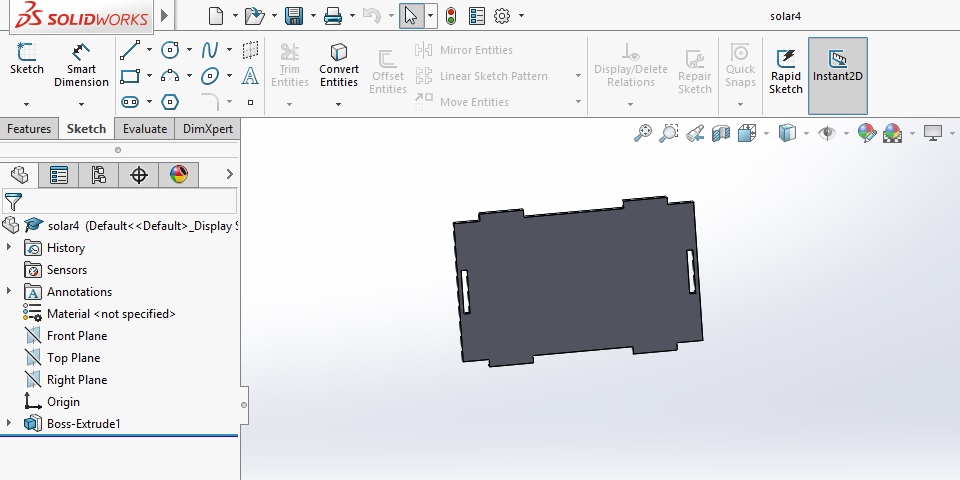
Task: Open the DimXpertManager tab icon
Action: pyautogui.click(x=139, y=175)
